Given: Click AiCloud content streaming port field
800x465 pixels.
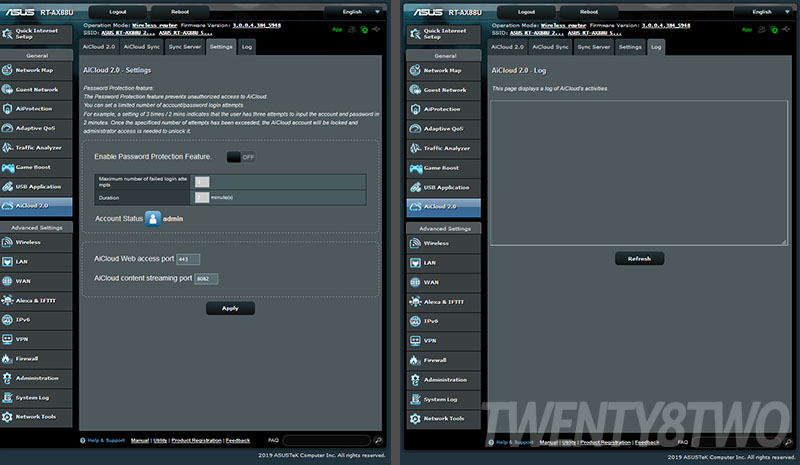Looking at the screenshot, I should click(x=206, y=279).
